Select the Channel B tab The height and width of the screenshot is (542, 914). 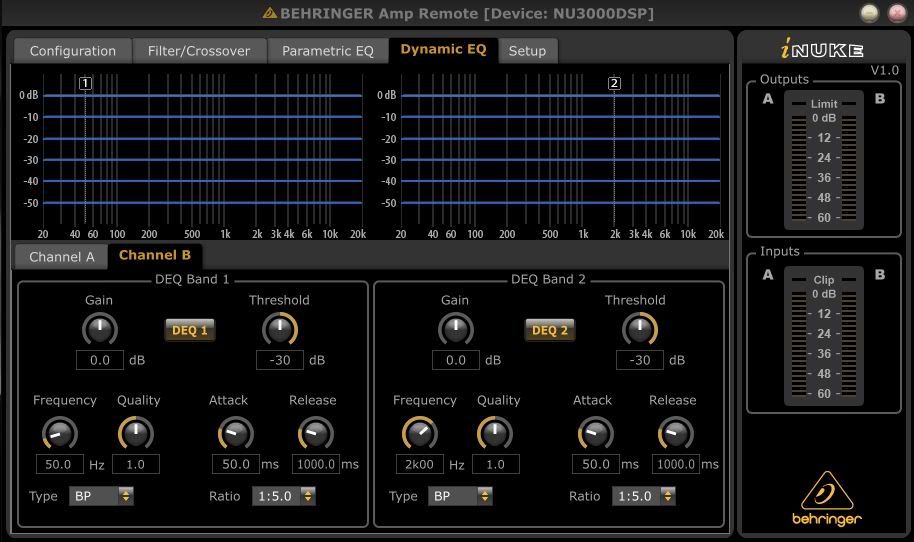point(154,255)
